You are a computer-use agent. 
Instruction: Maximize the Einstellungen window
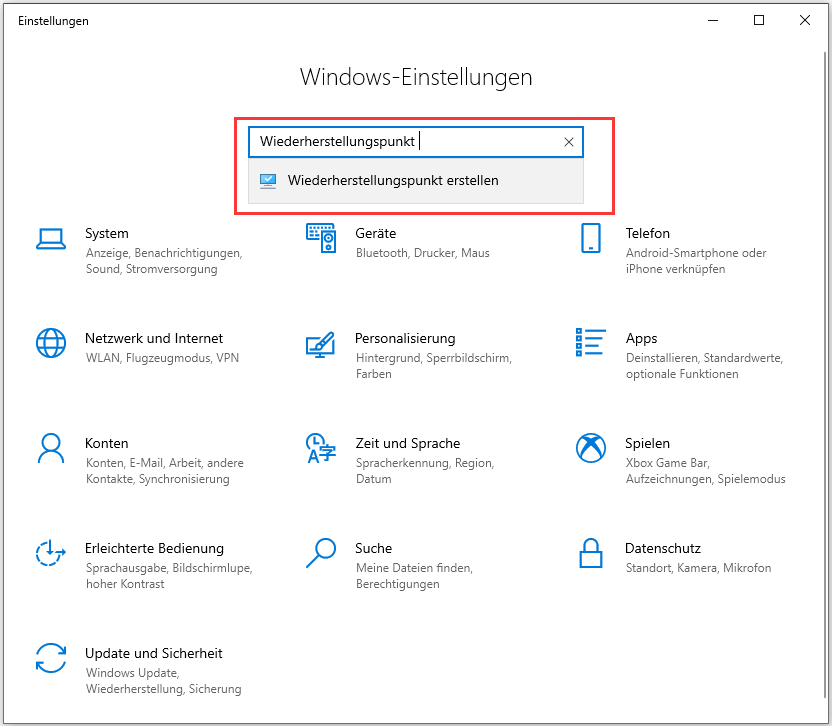coord(759,20)
